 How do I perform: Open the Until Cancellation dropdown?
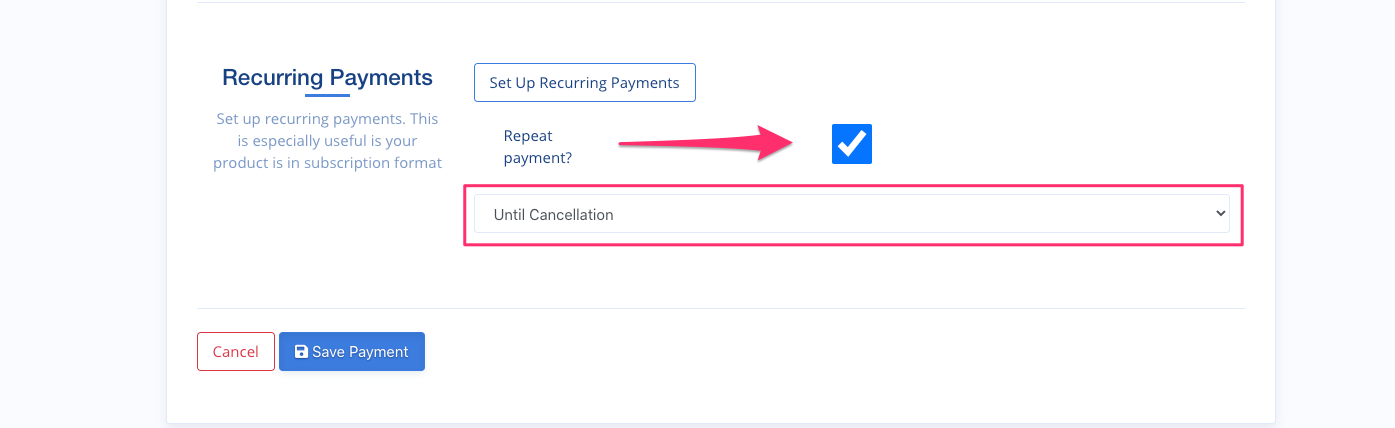click(x=852, y=214)
